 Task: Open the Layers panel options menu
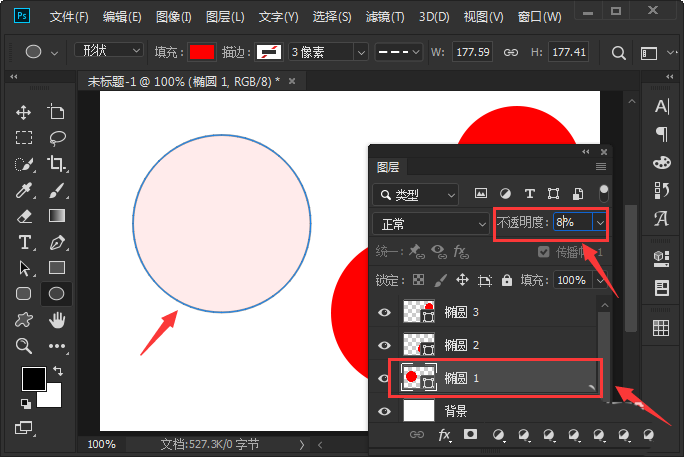point(601,166)
